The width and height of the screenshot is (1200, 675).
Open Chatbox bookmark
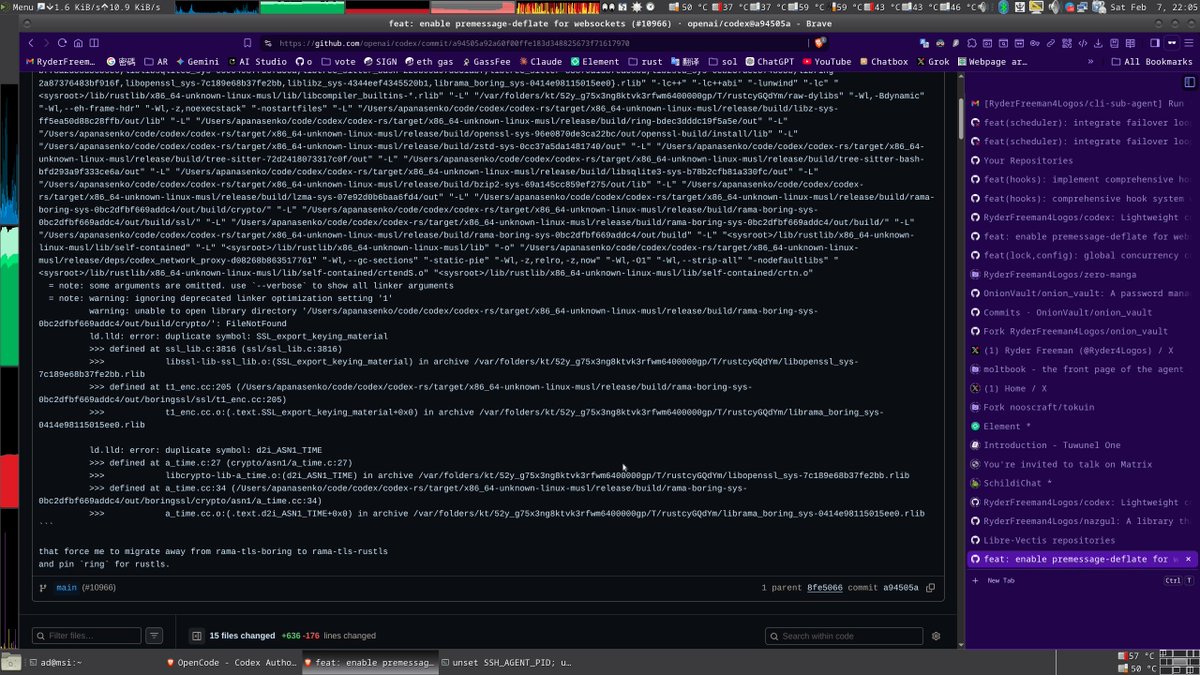[882, 61]
